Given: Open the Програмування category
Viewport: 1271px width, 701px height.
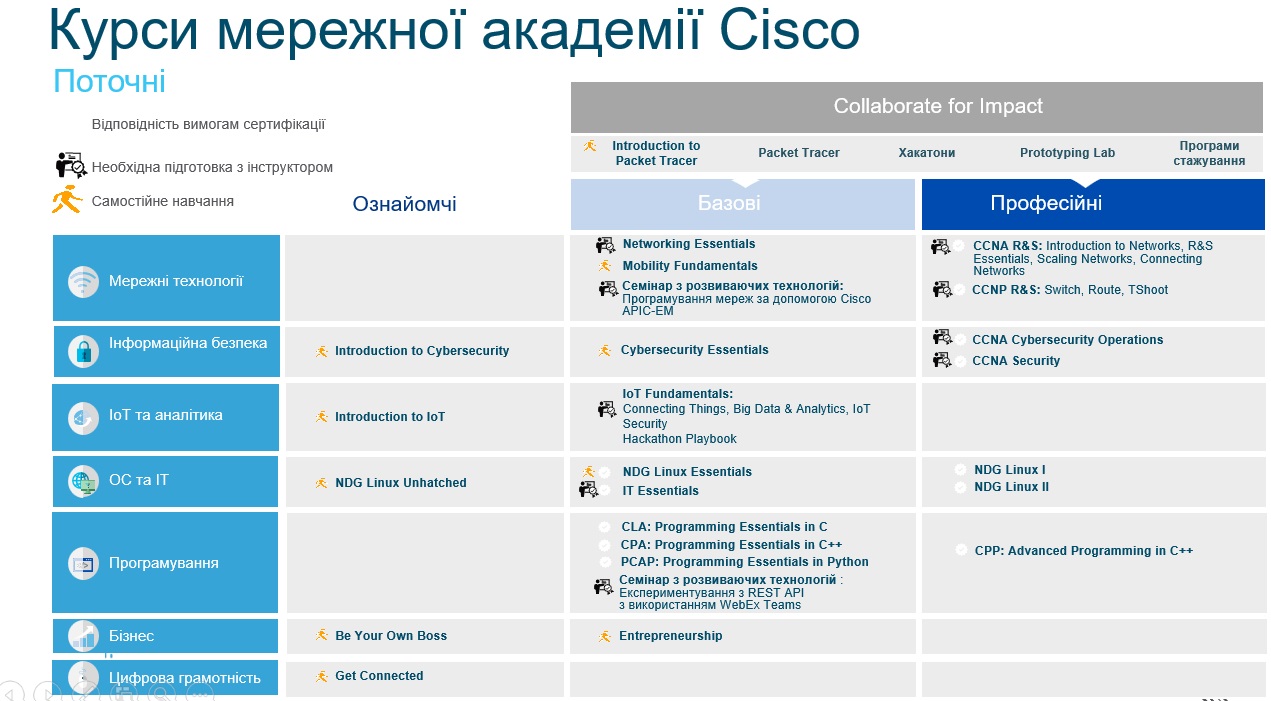Looking at the screenshot, I should point(166,563).
